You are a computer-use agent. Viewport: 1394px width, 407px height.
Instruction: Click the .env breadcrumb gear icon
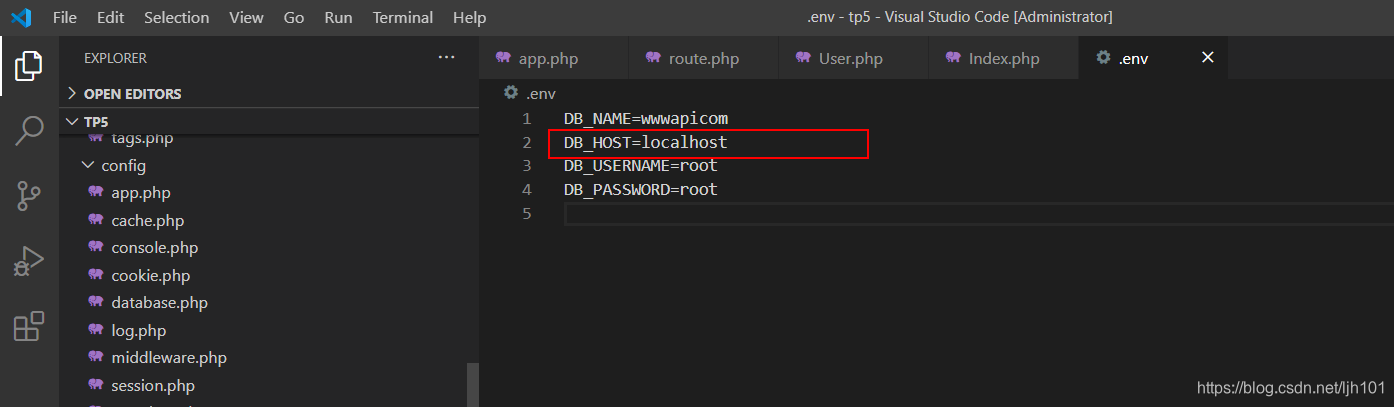tap(510, 93)
